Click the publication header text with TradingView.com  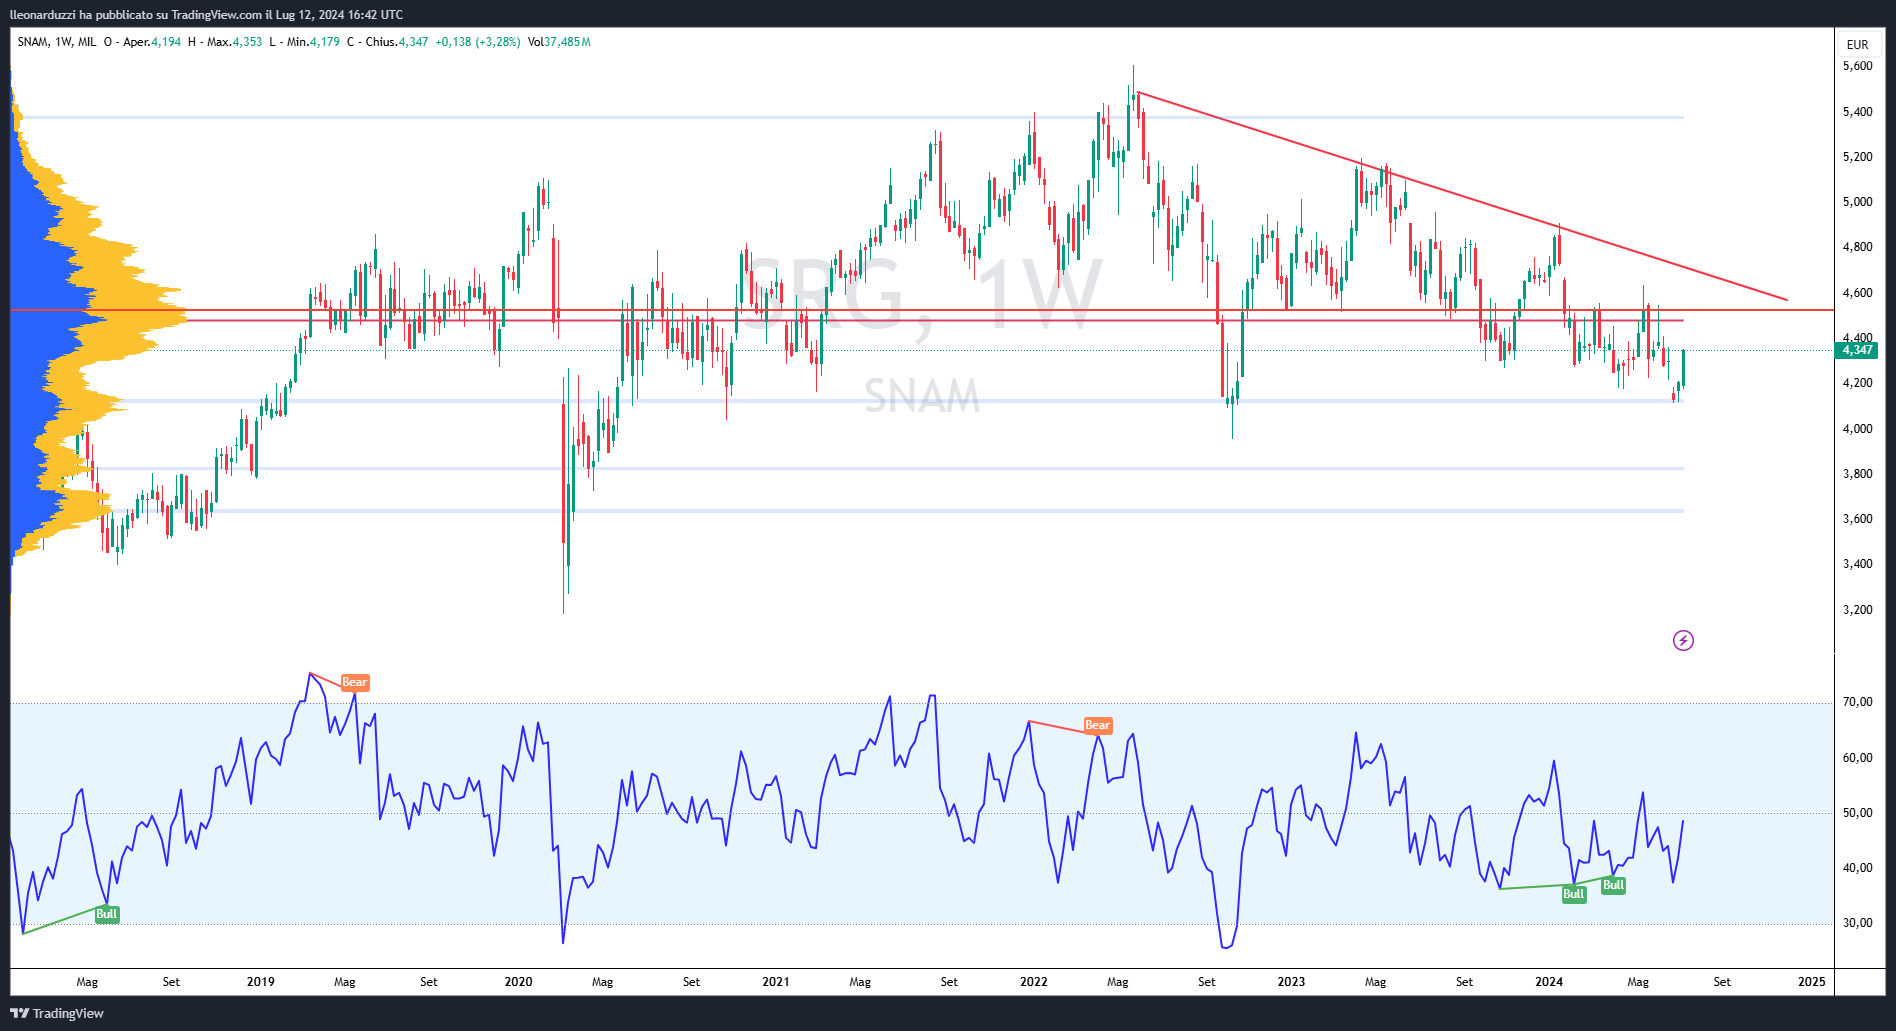pyautogui.click(x=206, y=14)
